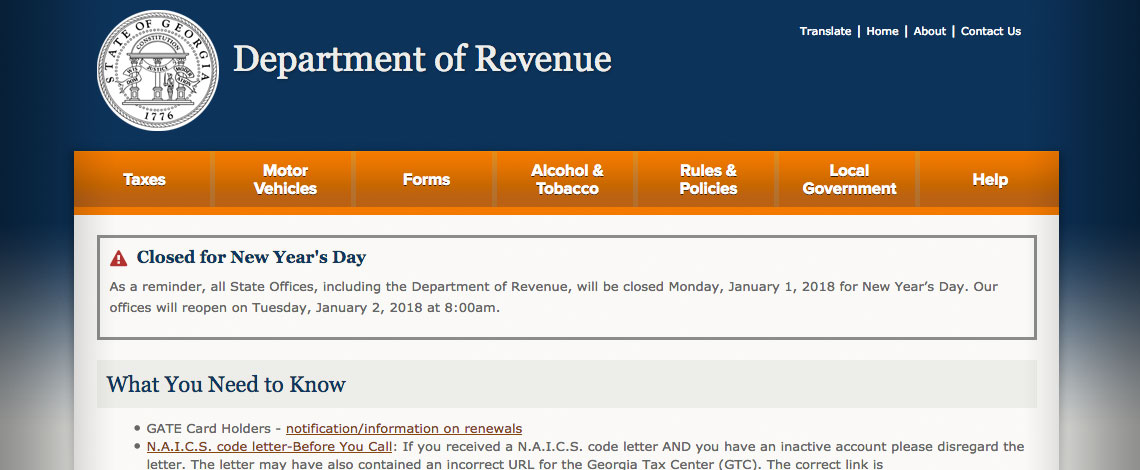Viewport: 1140px width, 470px height.
Task: Open the Taxes navigation menu
Action: tap(144, 180)
